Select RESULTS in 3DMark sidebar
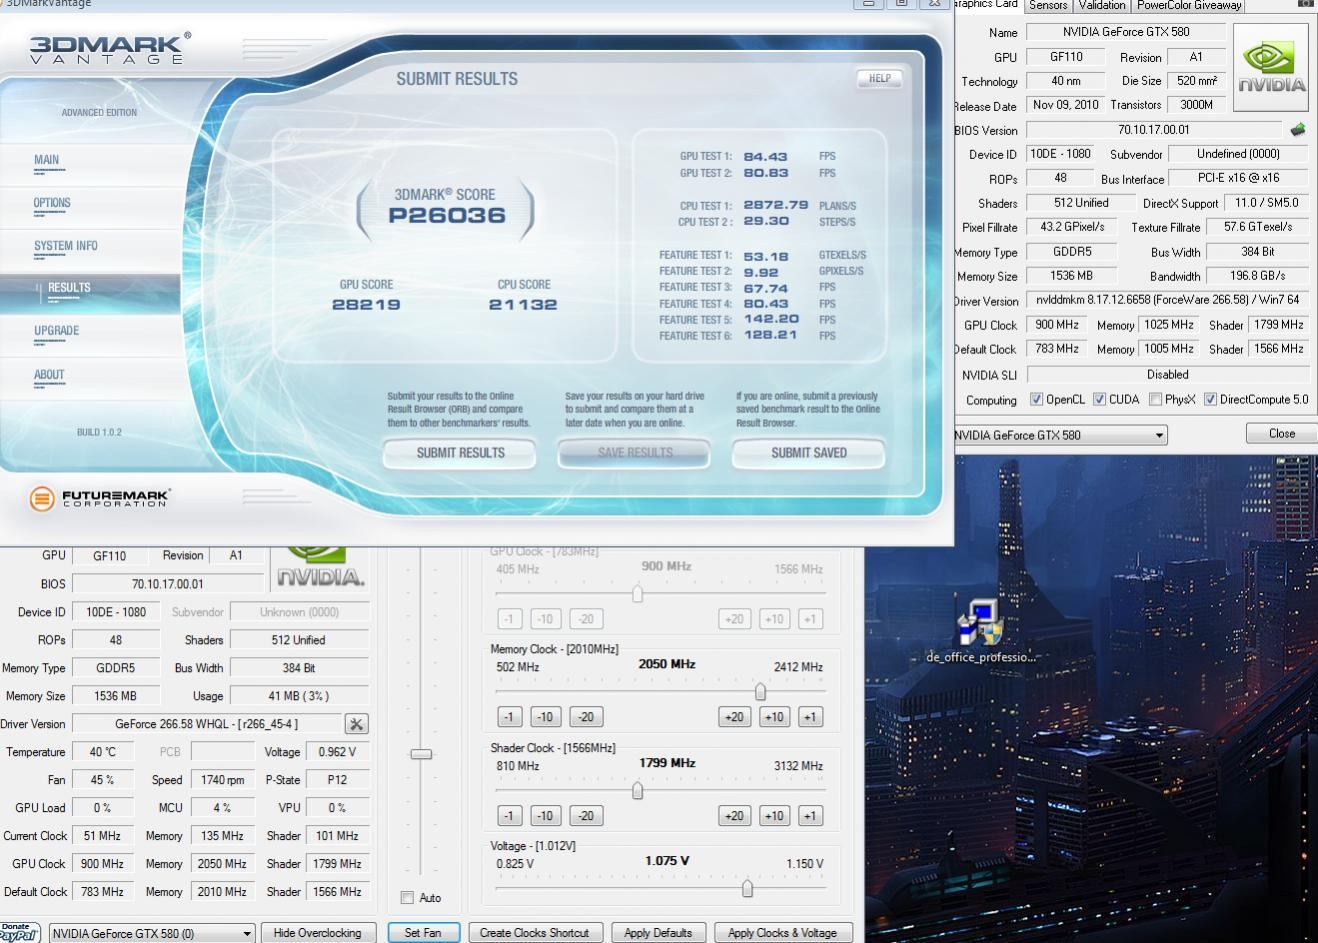This screenshot has width=1318, height=943. click(x=69, y=288)
